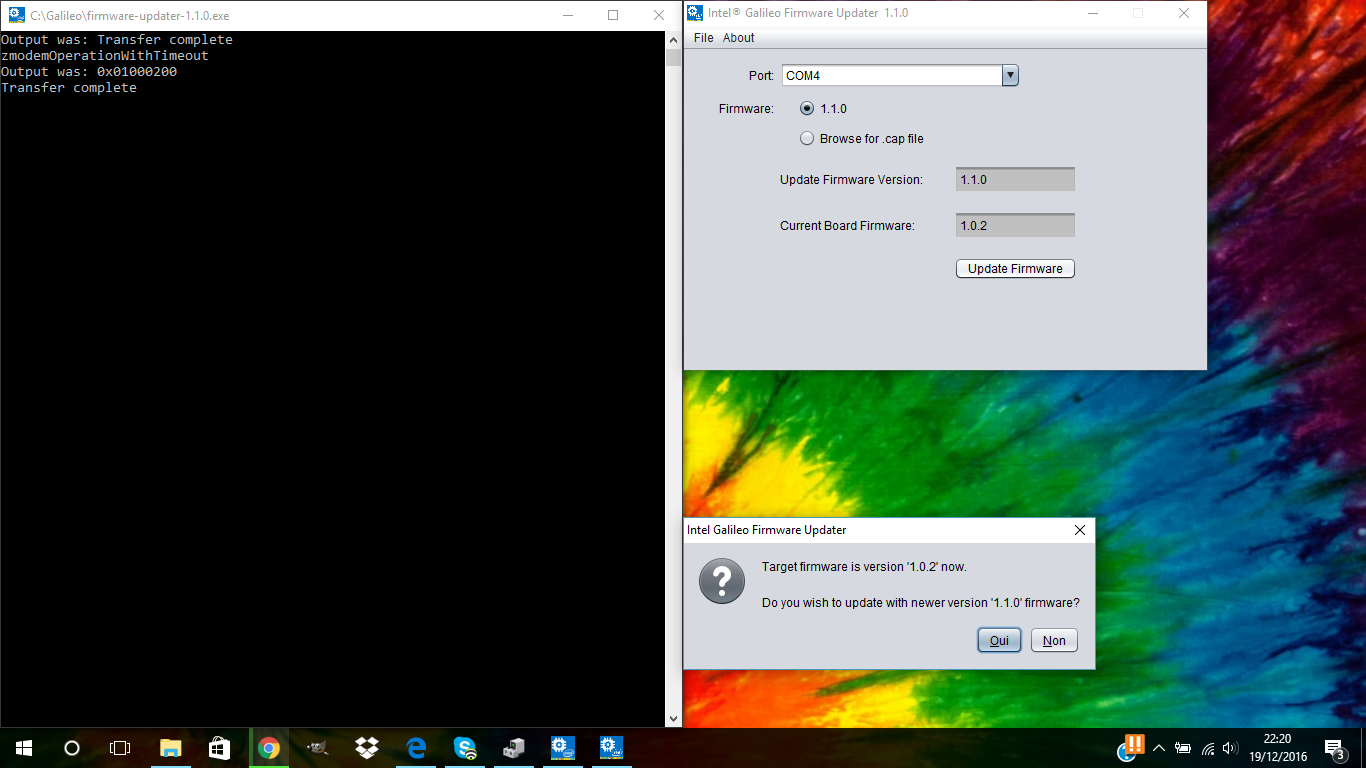Viewport: 1366px width, 768px height.
Task: Open the About menu
Action: click(x=738, y=38)
